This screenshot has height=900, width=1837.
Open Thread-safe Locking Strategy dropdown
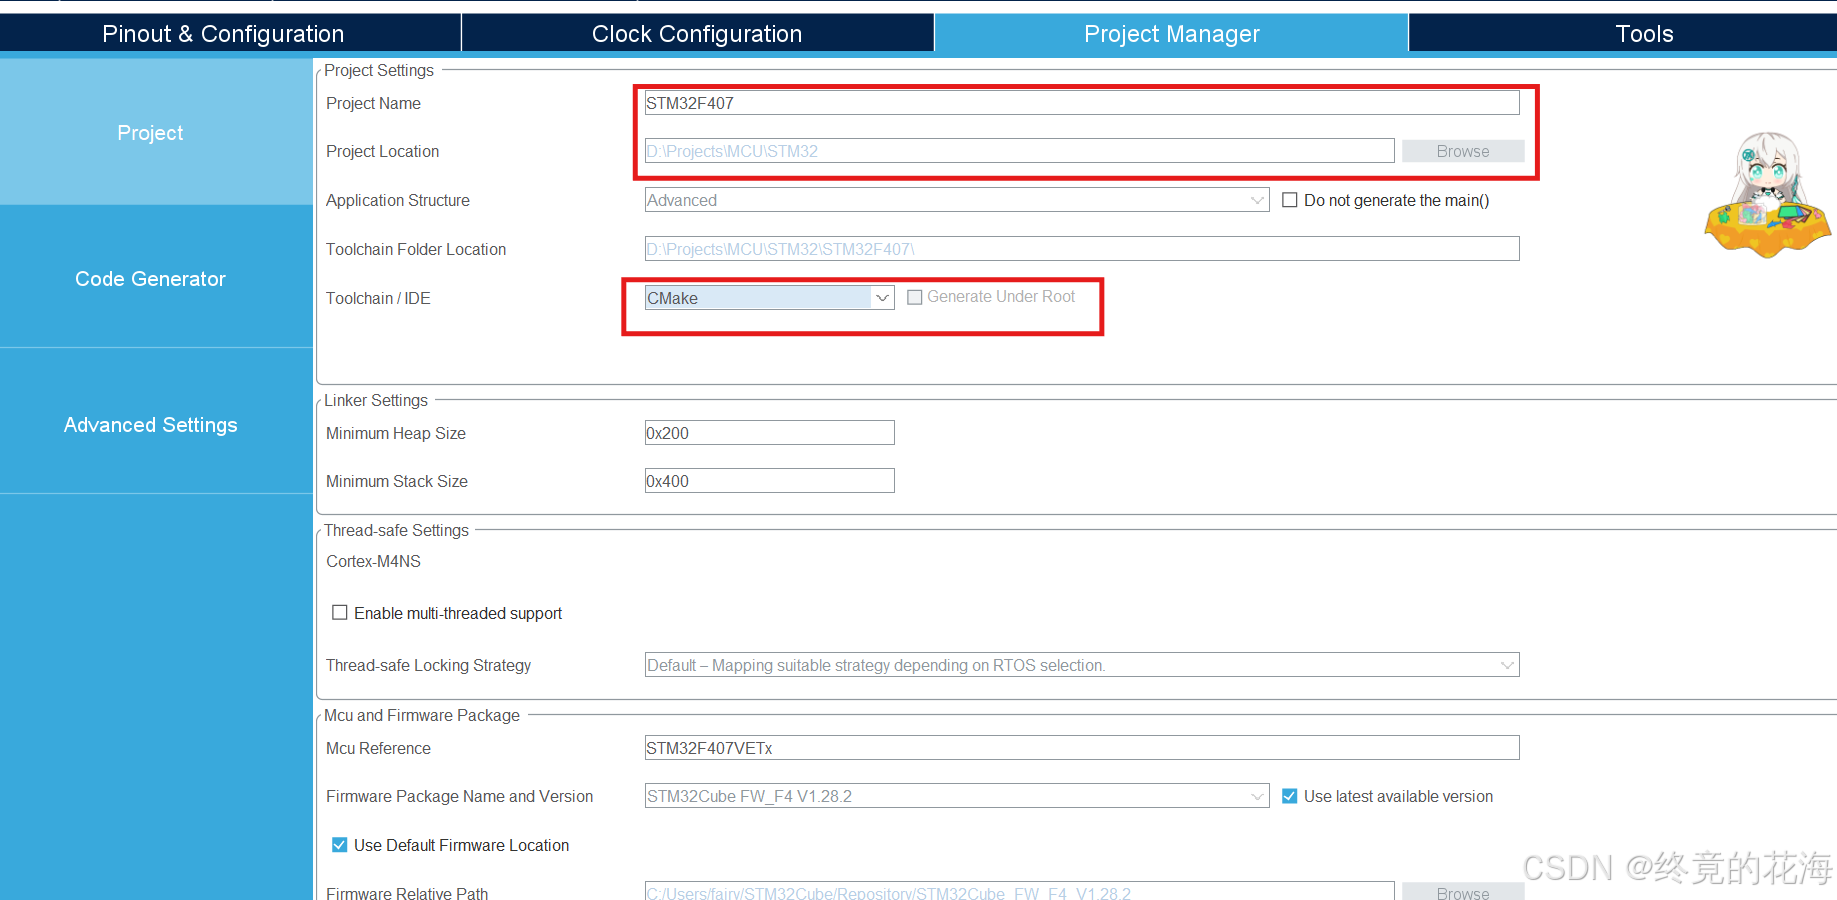[1082, 665]
